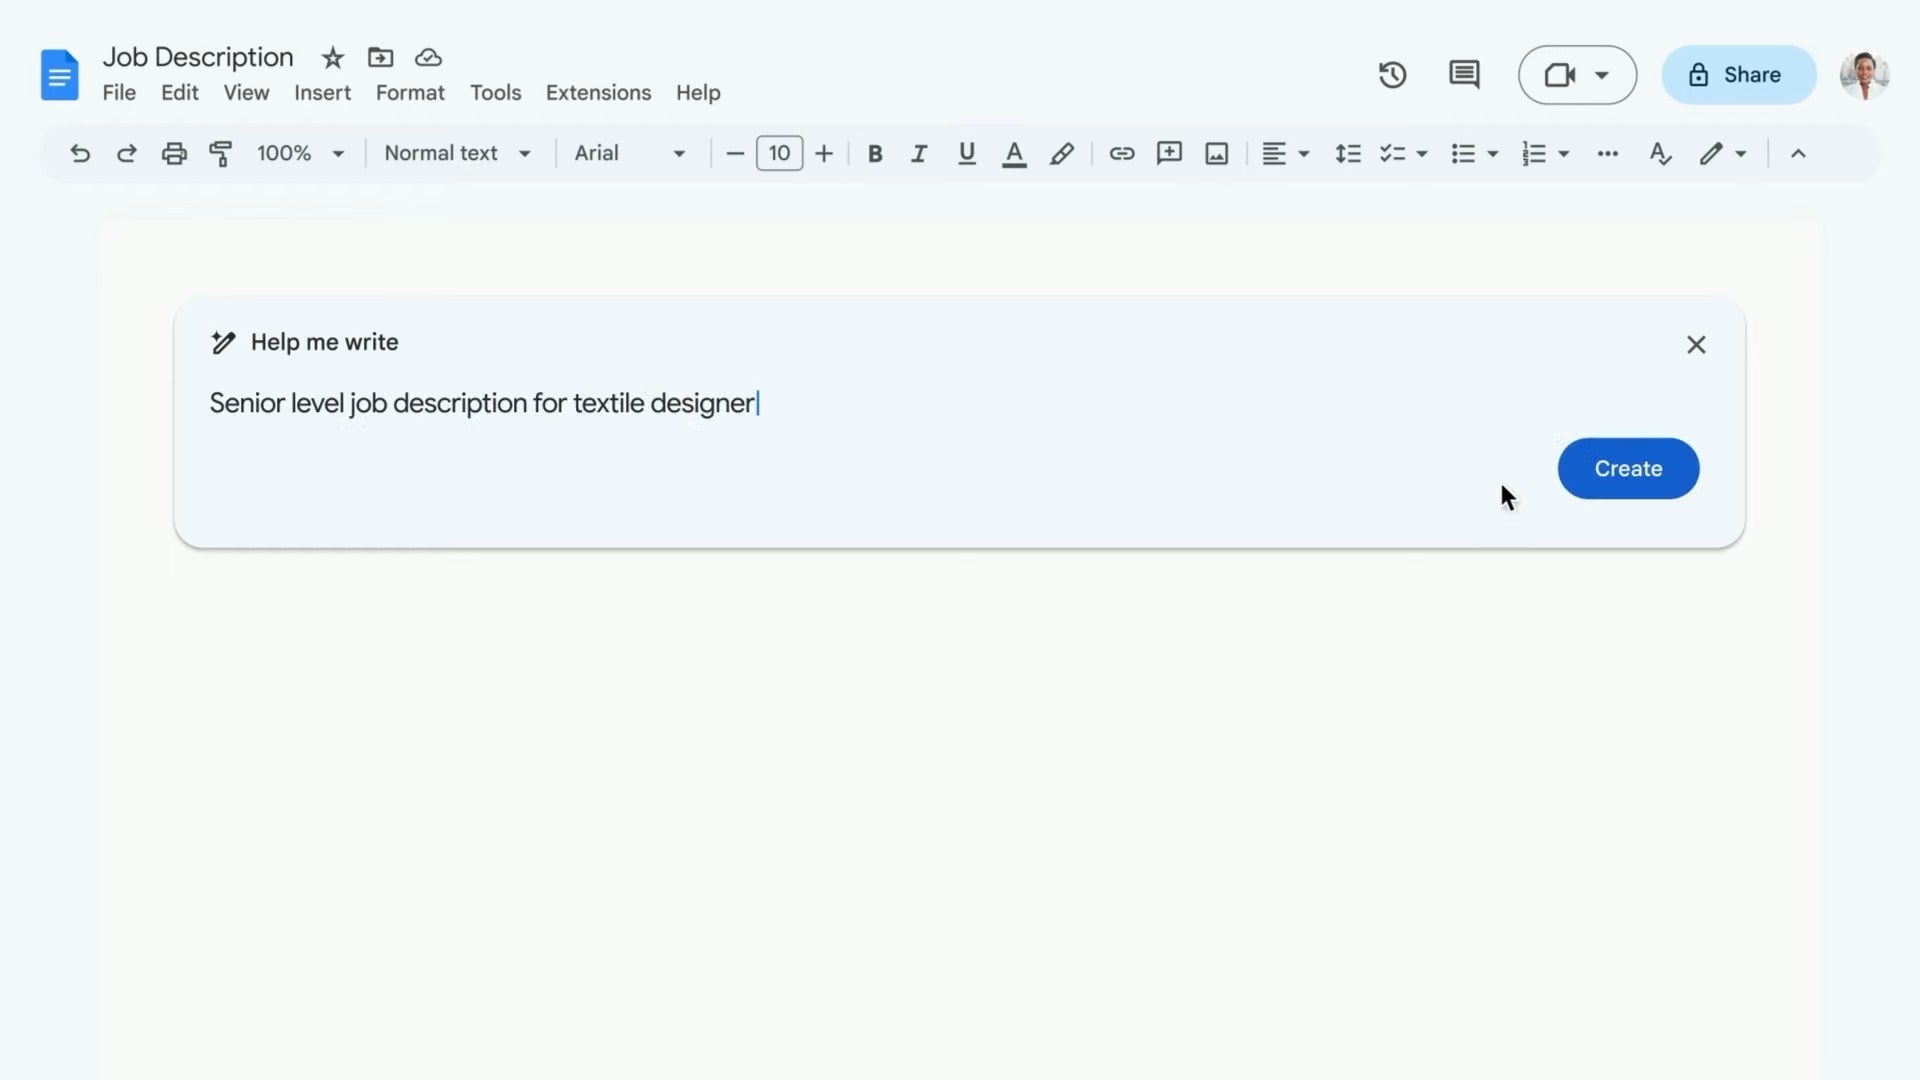Click the font size input field
Screen dimensions: 1920x1080
point(779,153)
